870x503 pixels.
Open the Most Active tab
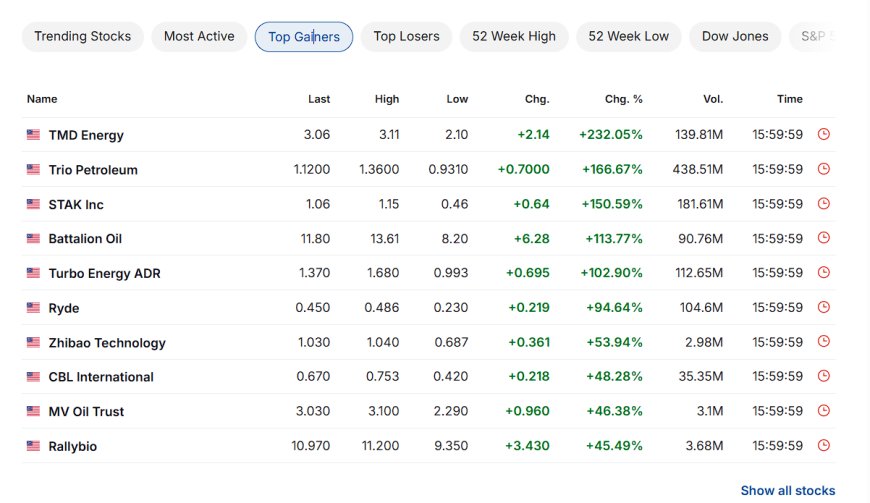click(x=199, y=37)
